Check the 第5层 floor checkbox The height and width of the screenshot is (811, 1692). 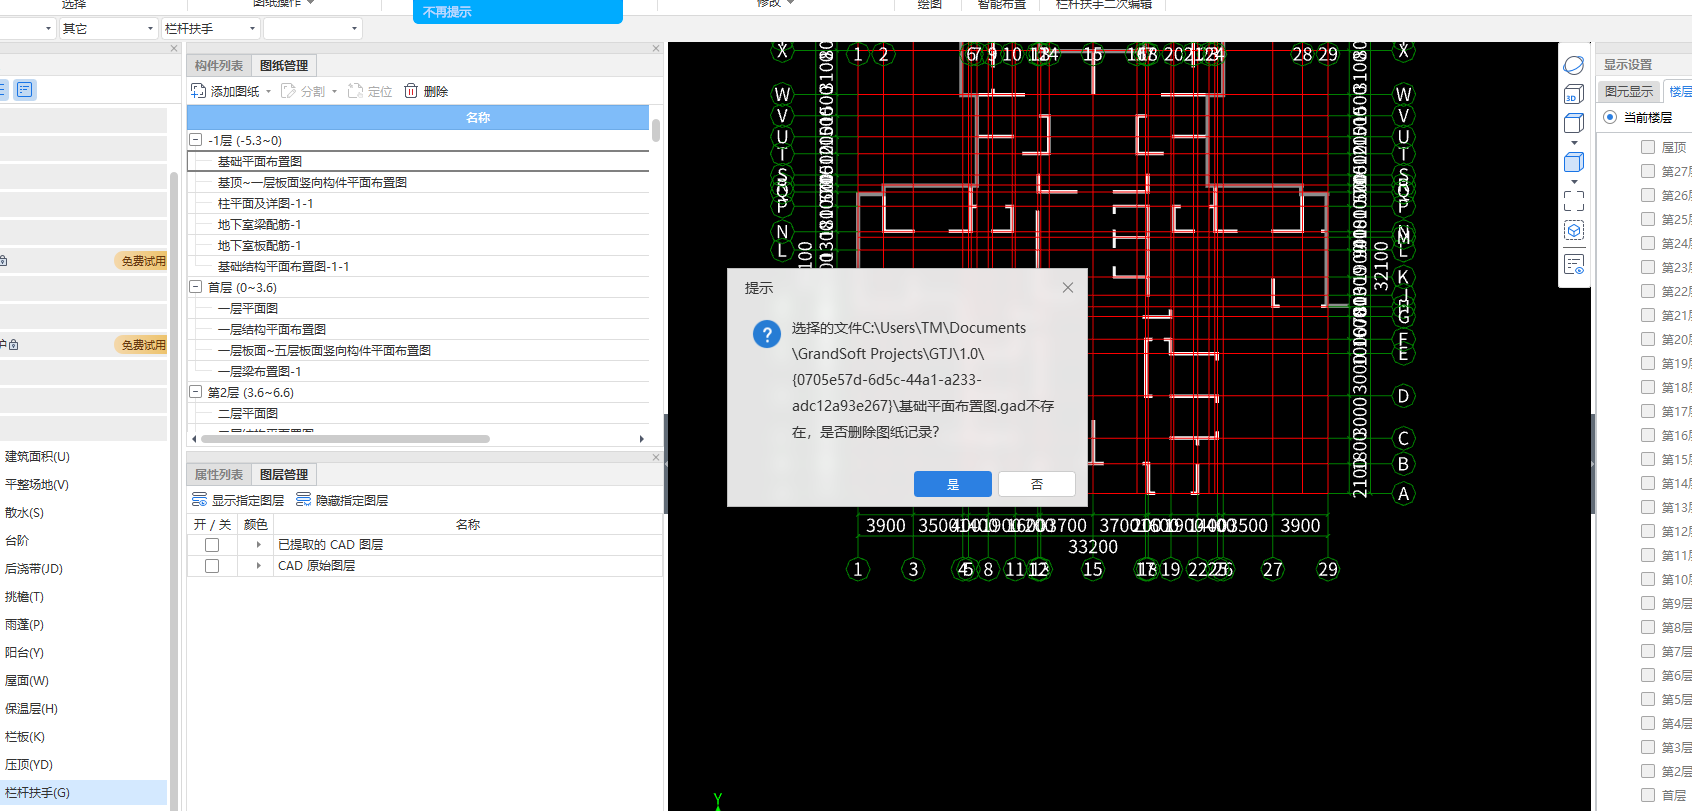tap(1648, 699)
